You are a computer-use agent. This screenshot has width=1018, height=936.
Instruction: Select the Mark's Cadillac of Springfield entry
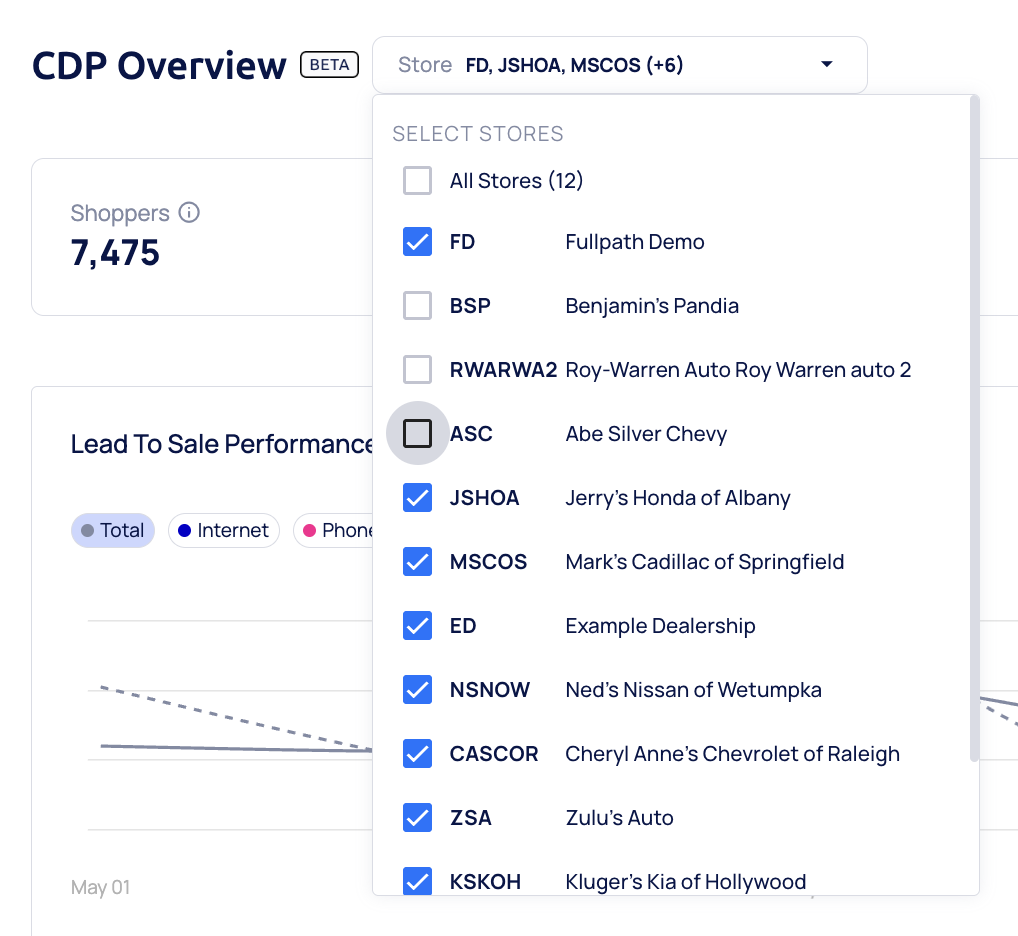[x=704, y=562]
